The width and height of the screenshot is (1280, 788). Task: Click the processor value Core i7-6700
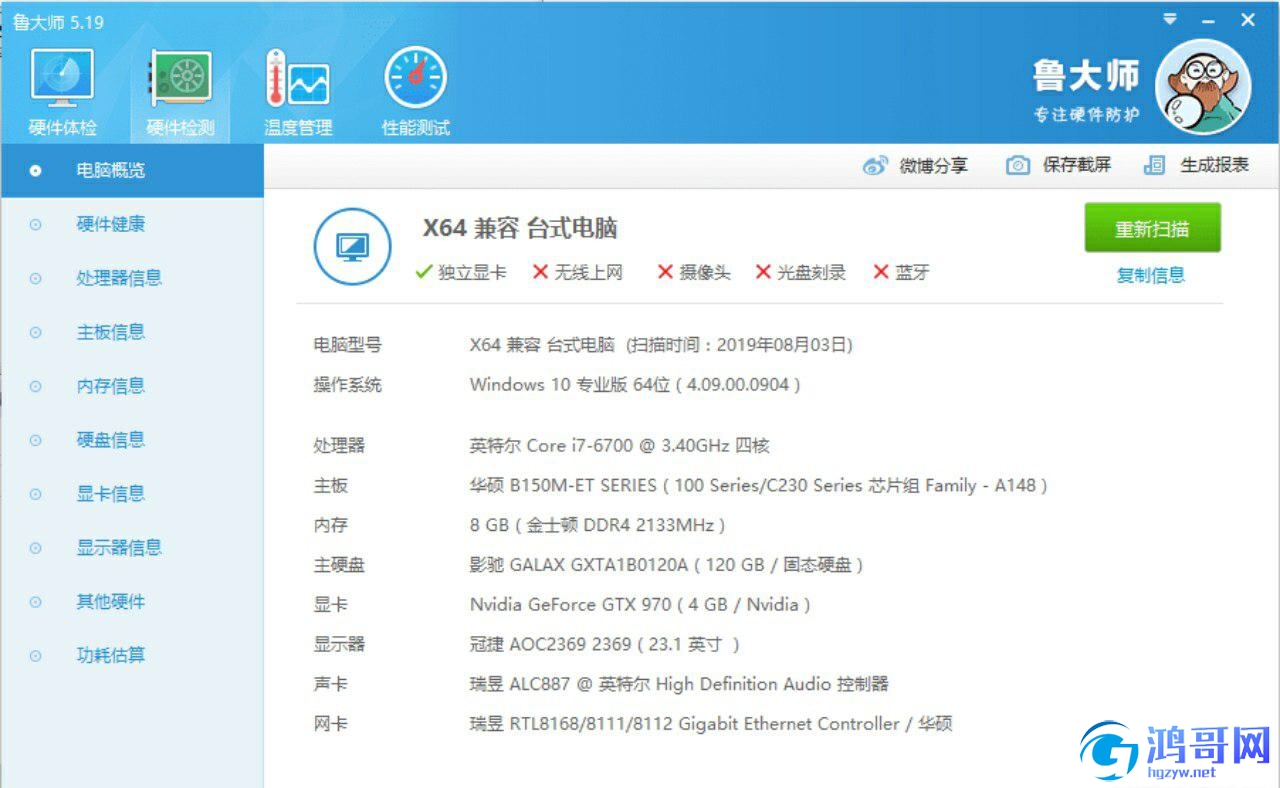619,445
